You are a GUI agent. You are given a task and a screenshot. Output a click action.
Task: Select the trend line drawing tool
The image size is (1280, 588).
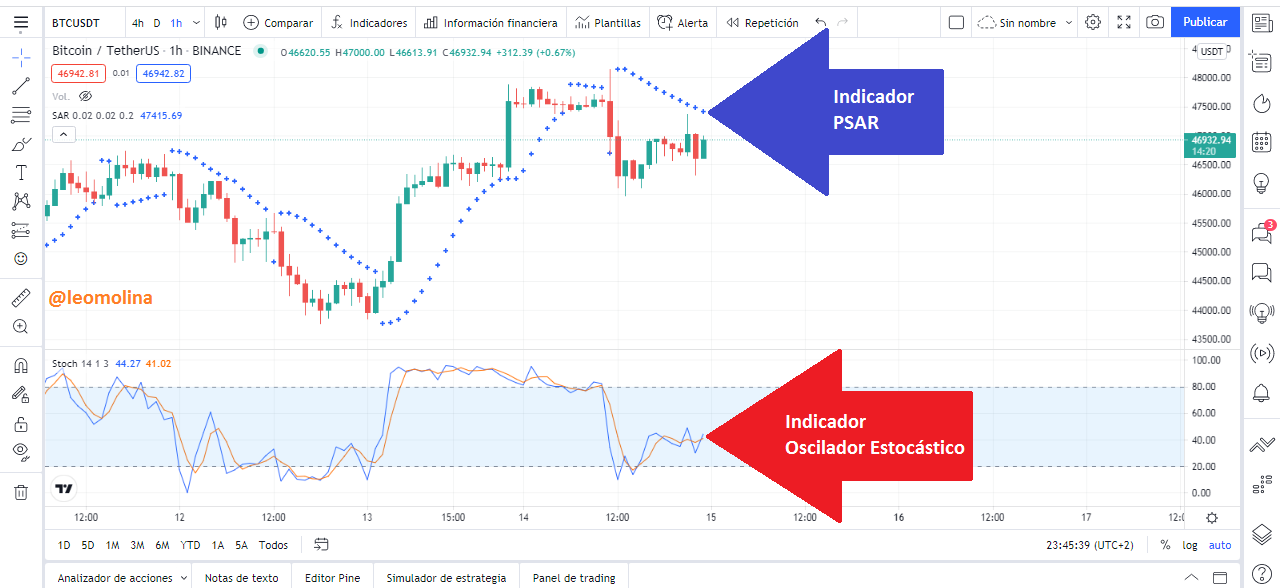pyautogui.click(x=21, y=86)
